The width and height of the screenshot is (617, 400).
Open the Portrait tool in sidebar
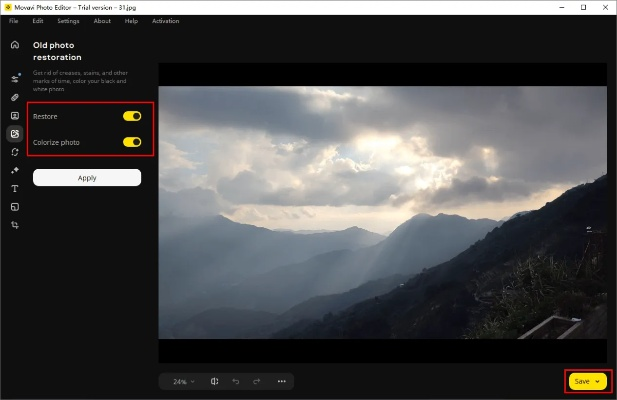click(15, 115)
